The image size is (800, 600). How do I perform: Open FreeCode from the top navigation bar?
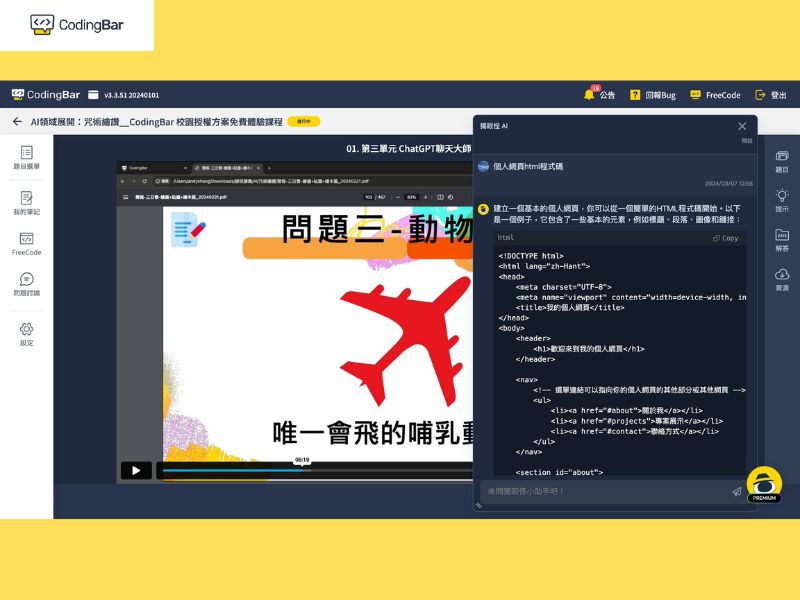(714, 95)
